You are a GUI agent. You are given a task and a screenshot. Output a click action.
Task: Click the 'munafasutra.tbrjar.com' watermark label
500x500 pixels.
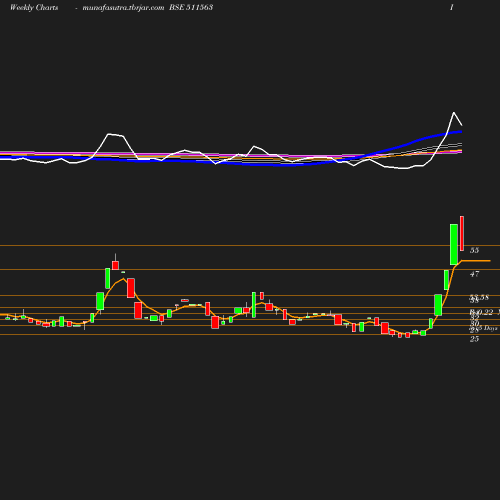(123, 8)
